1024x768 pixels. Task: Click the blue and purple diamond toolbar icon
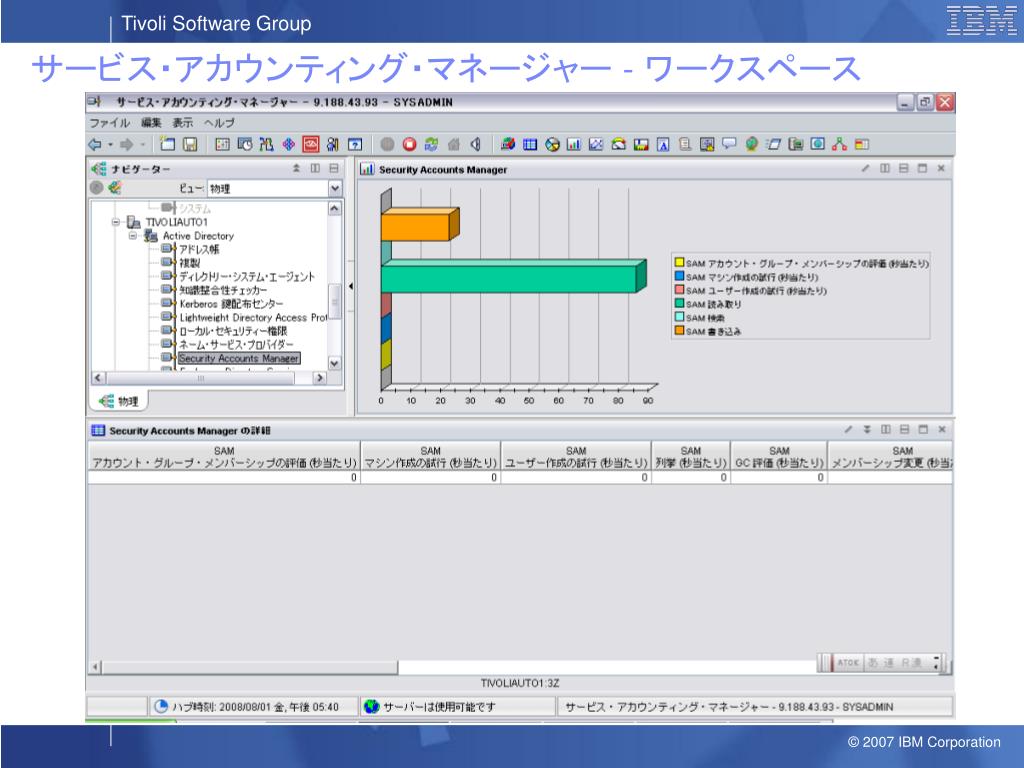289,144
